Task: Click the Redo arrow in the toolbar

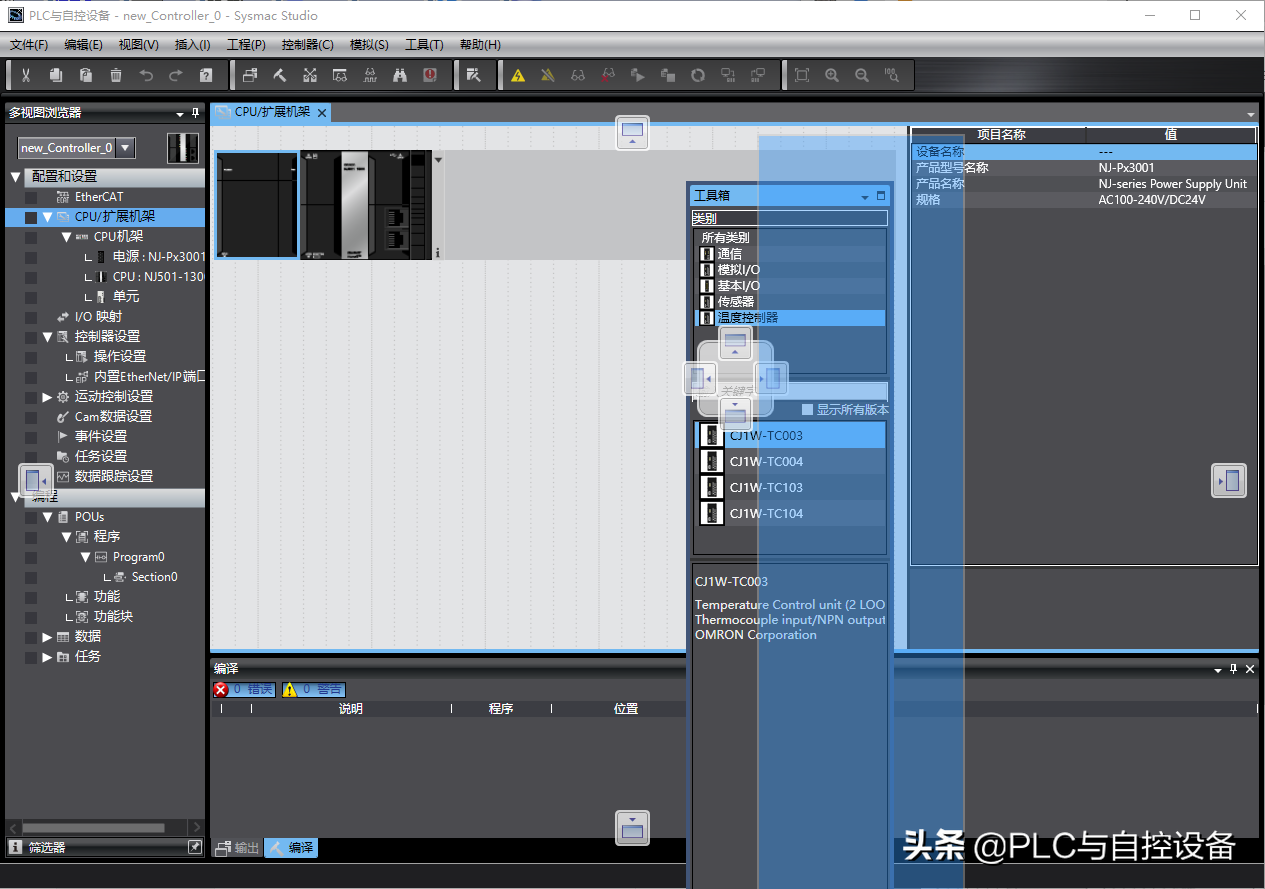Action: pos(176,75)
